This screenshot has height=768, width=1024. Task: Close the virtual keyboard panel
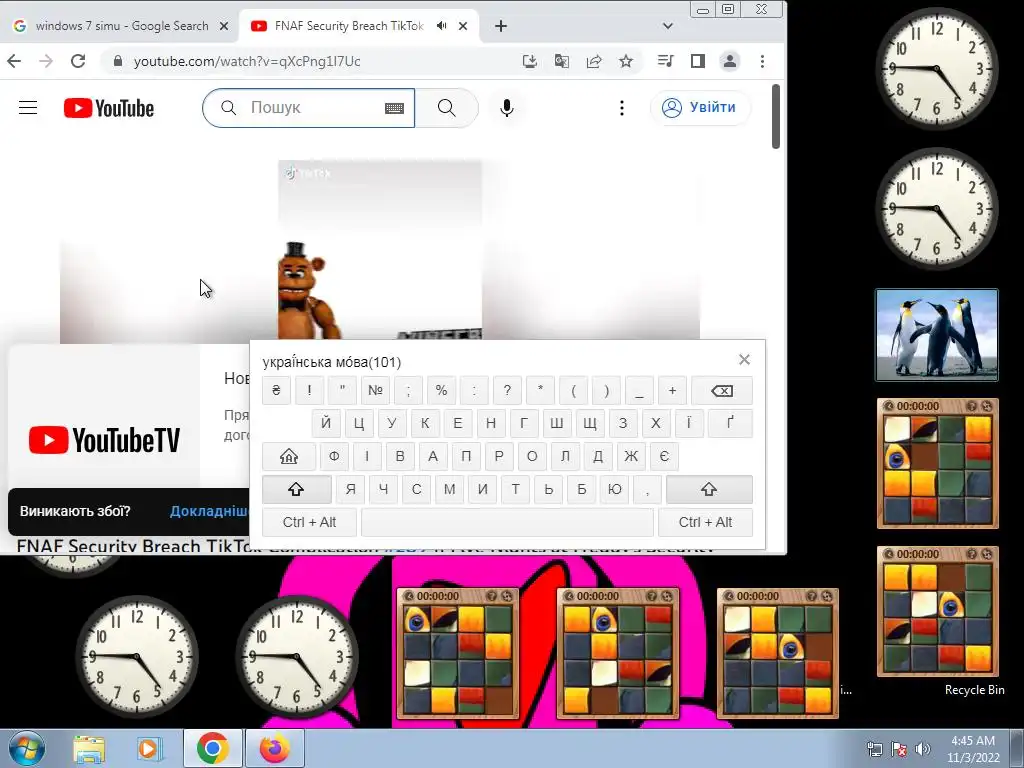click(x=744, y=360)
